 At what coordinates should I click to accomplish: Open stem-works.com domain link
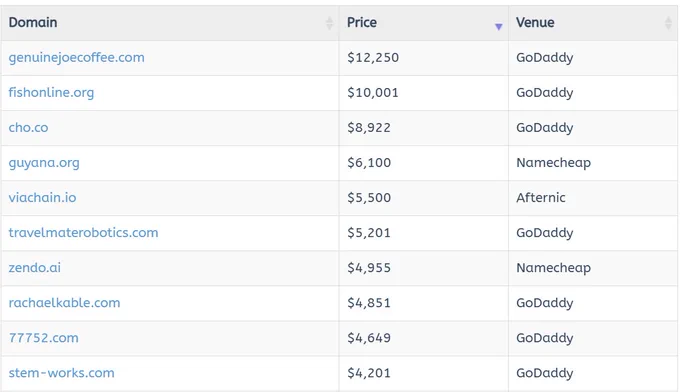click(62, 373)
